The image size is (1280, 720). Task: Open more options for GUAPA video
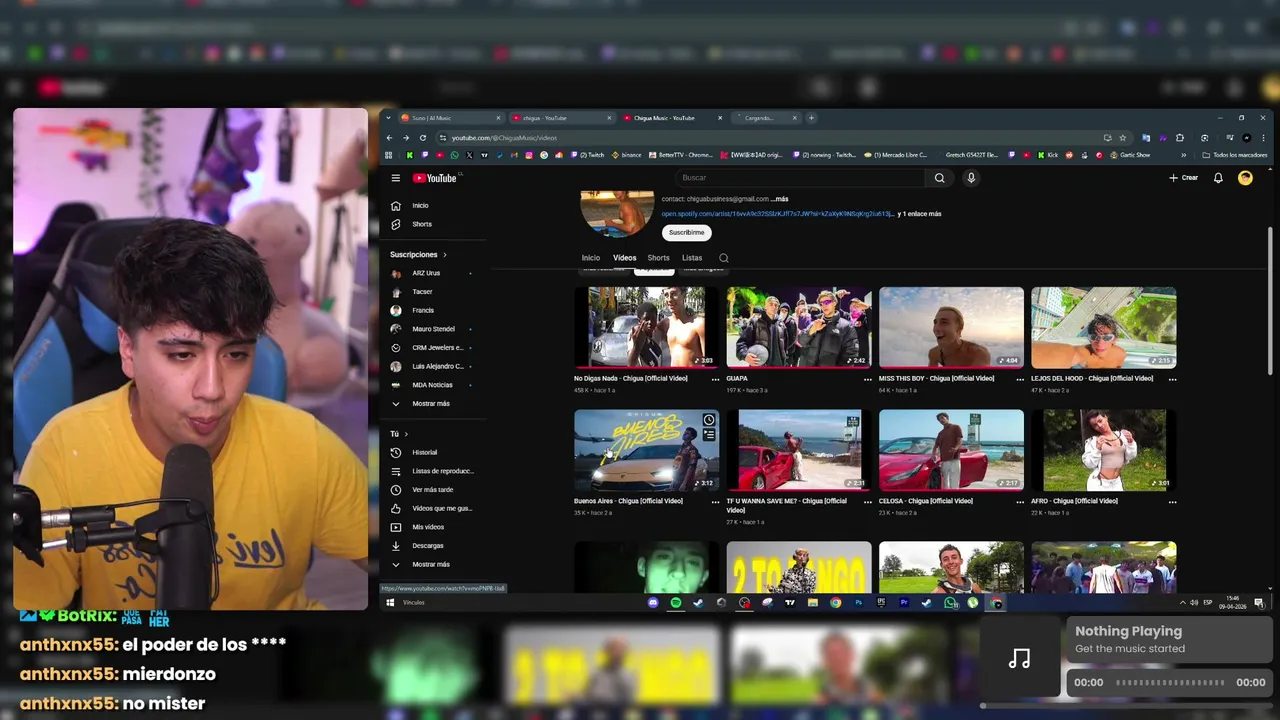tap(867, 379)
